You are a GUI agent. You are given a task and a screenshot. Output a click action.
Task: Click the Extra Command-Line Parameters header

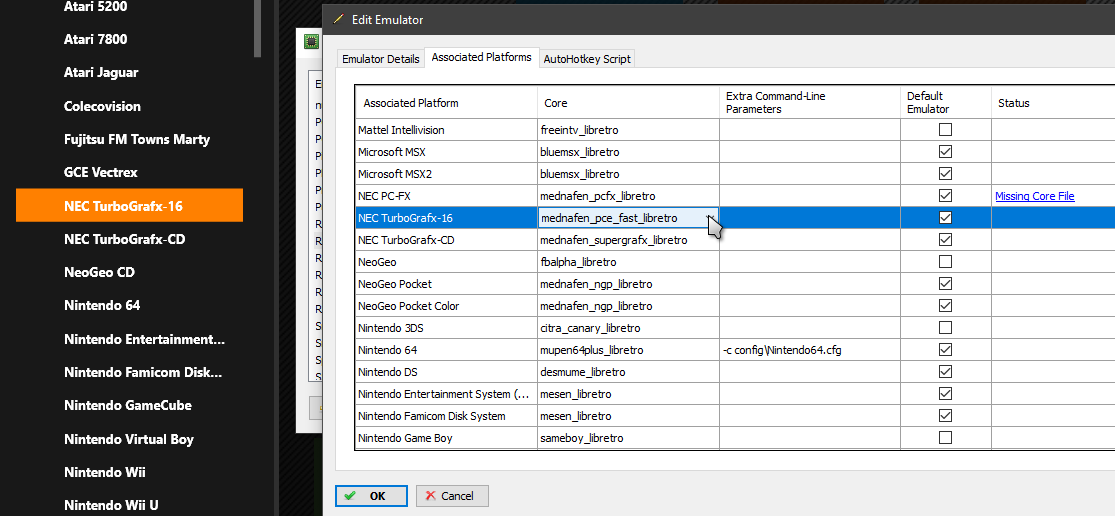[810, 103]
